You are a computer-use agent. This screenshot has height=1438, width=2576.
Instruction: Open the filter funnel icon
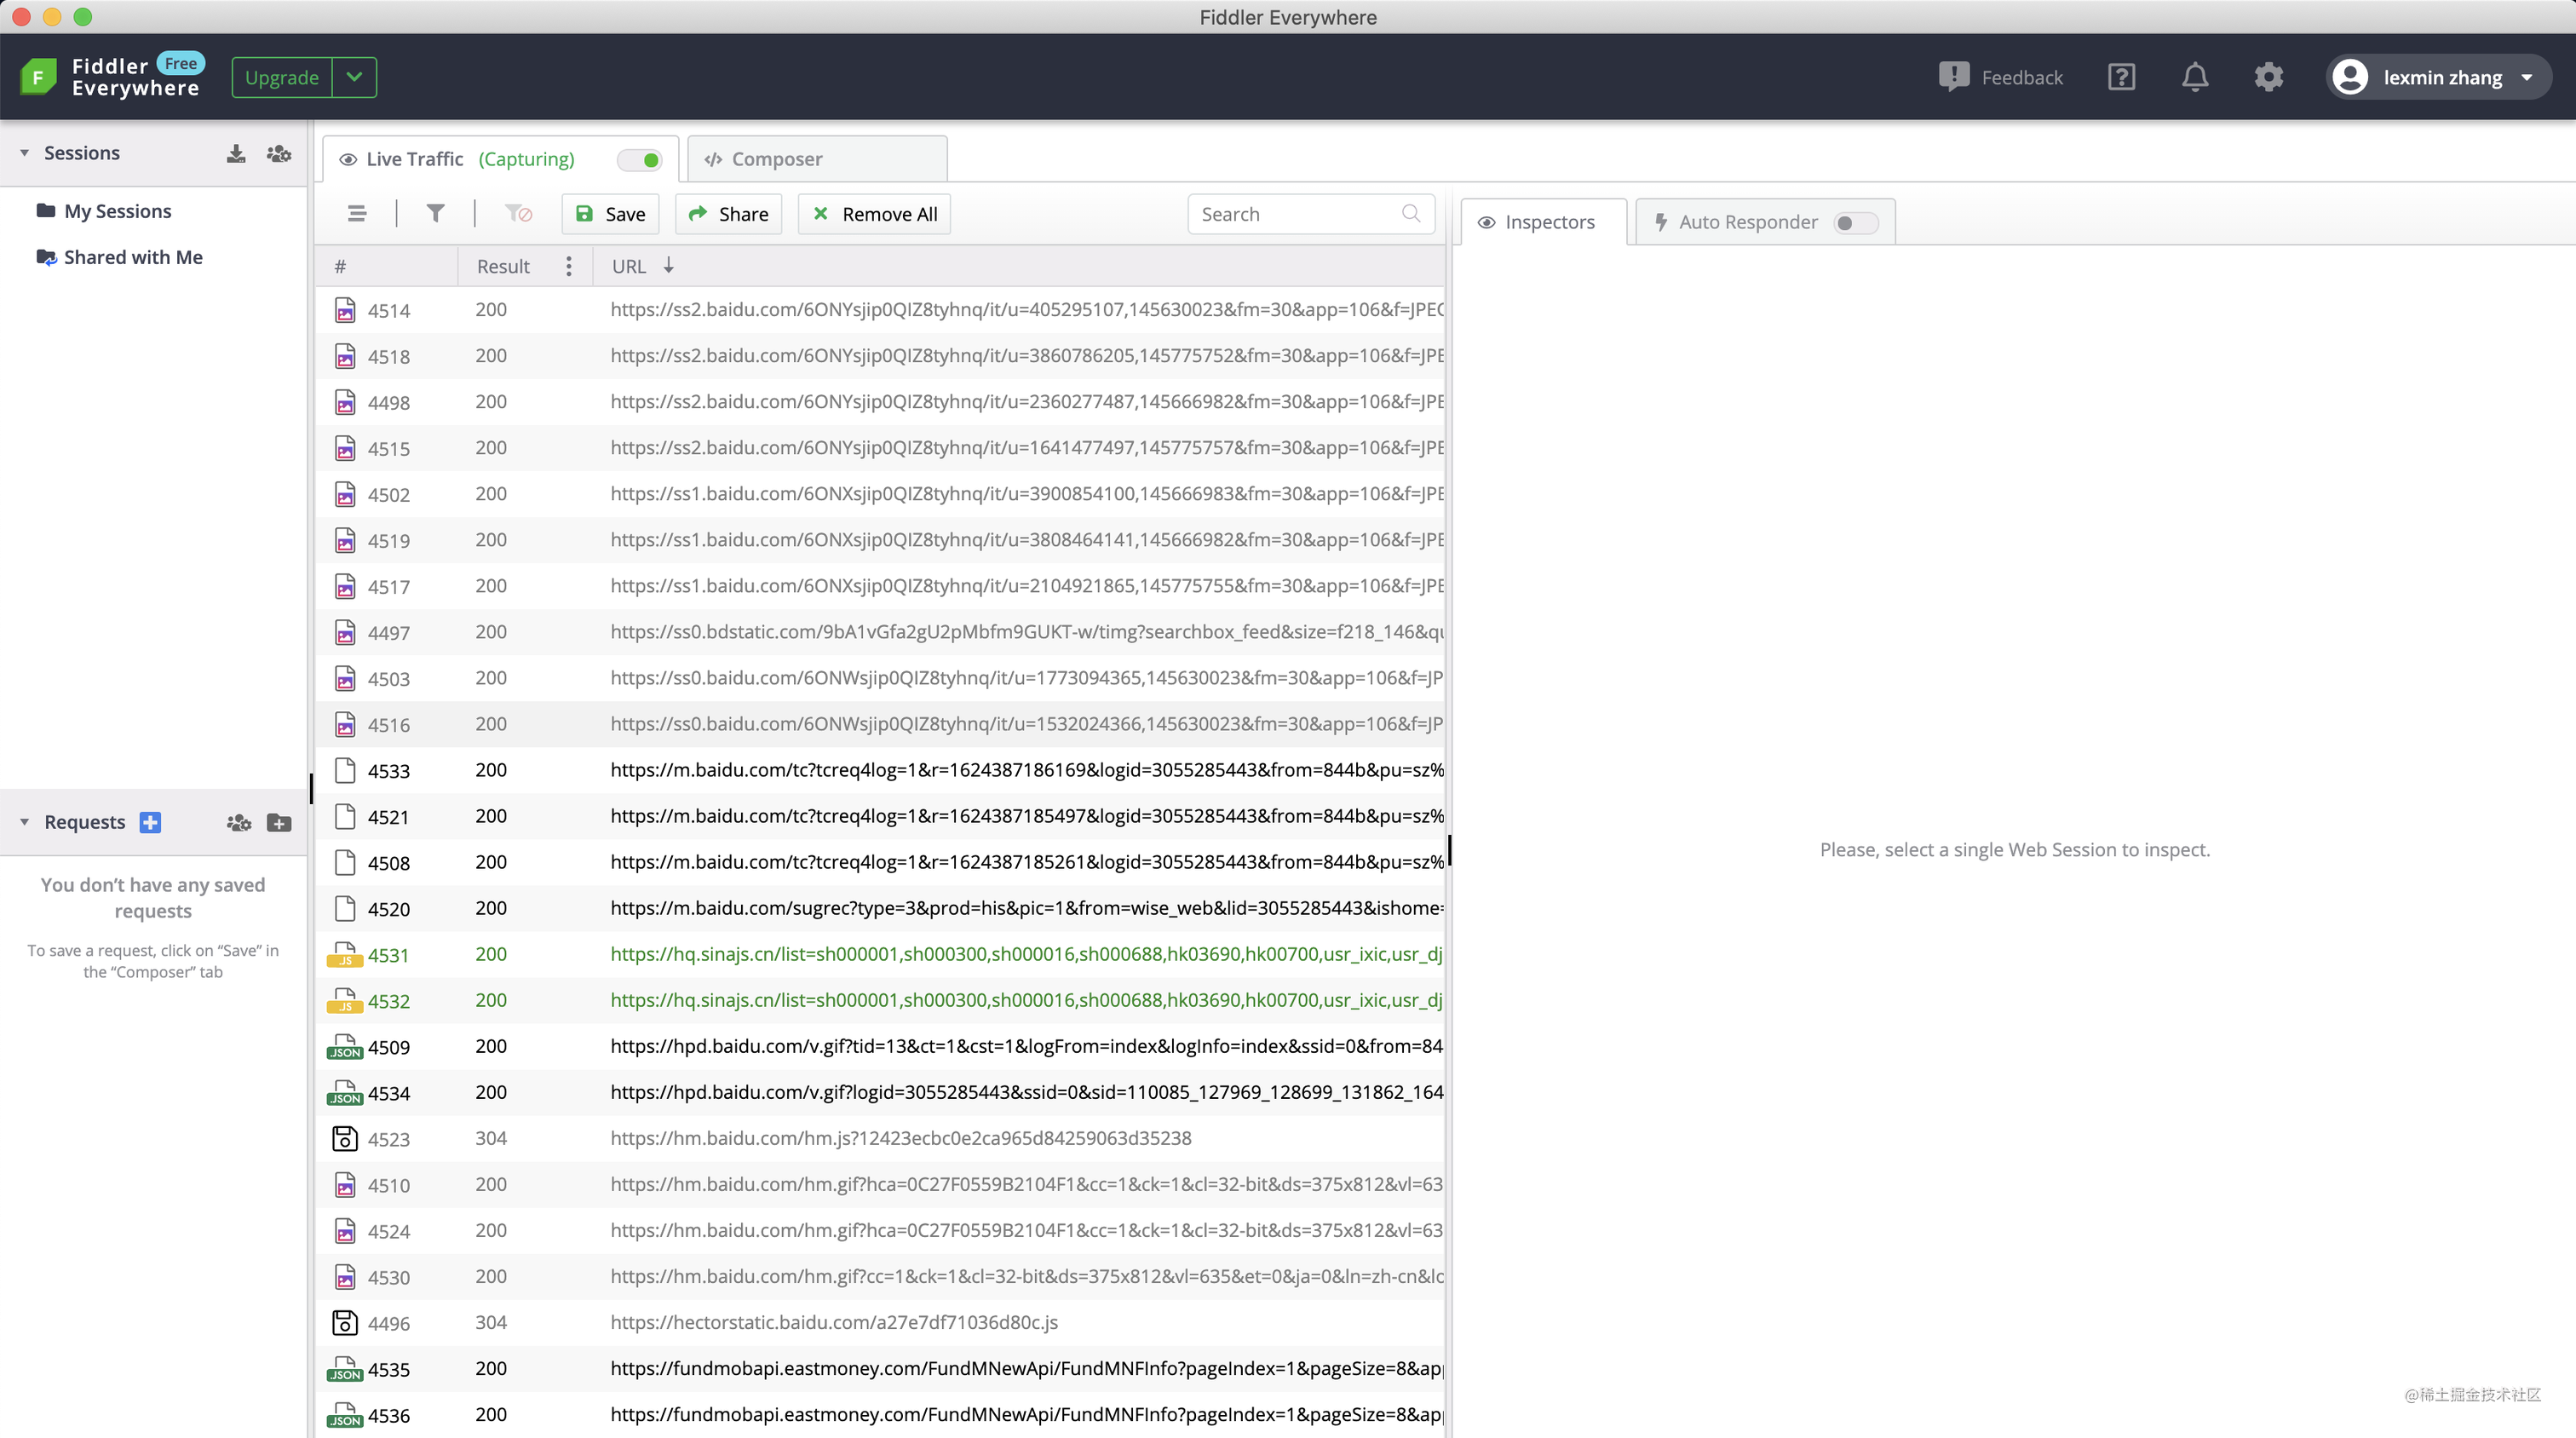pyautogui.click(x=435, y=213)
